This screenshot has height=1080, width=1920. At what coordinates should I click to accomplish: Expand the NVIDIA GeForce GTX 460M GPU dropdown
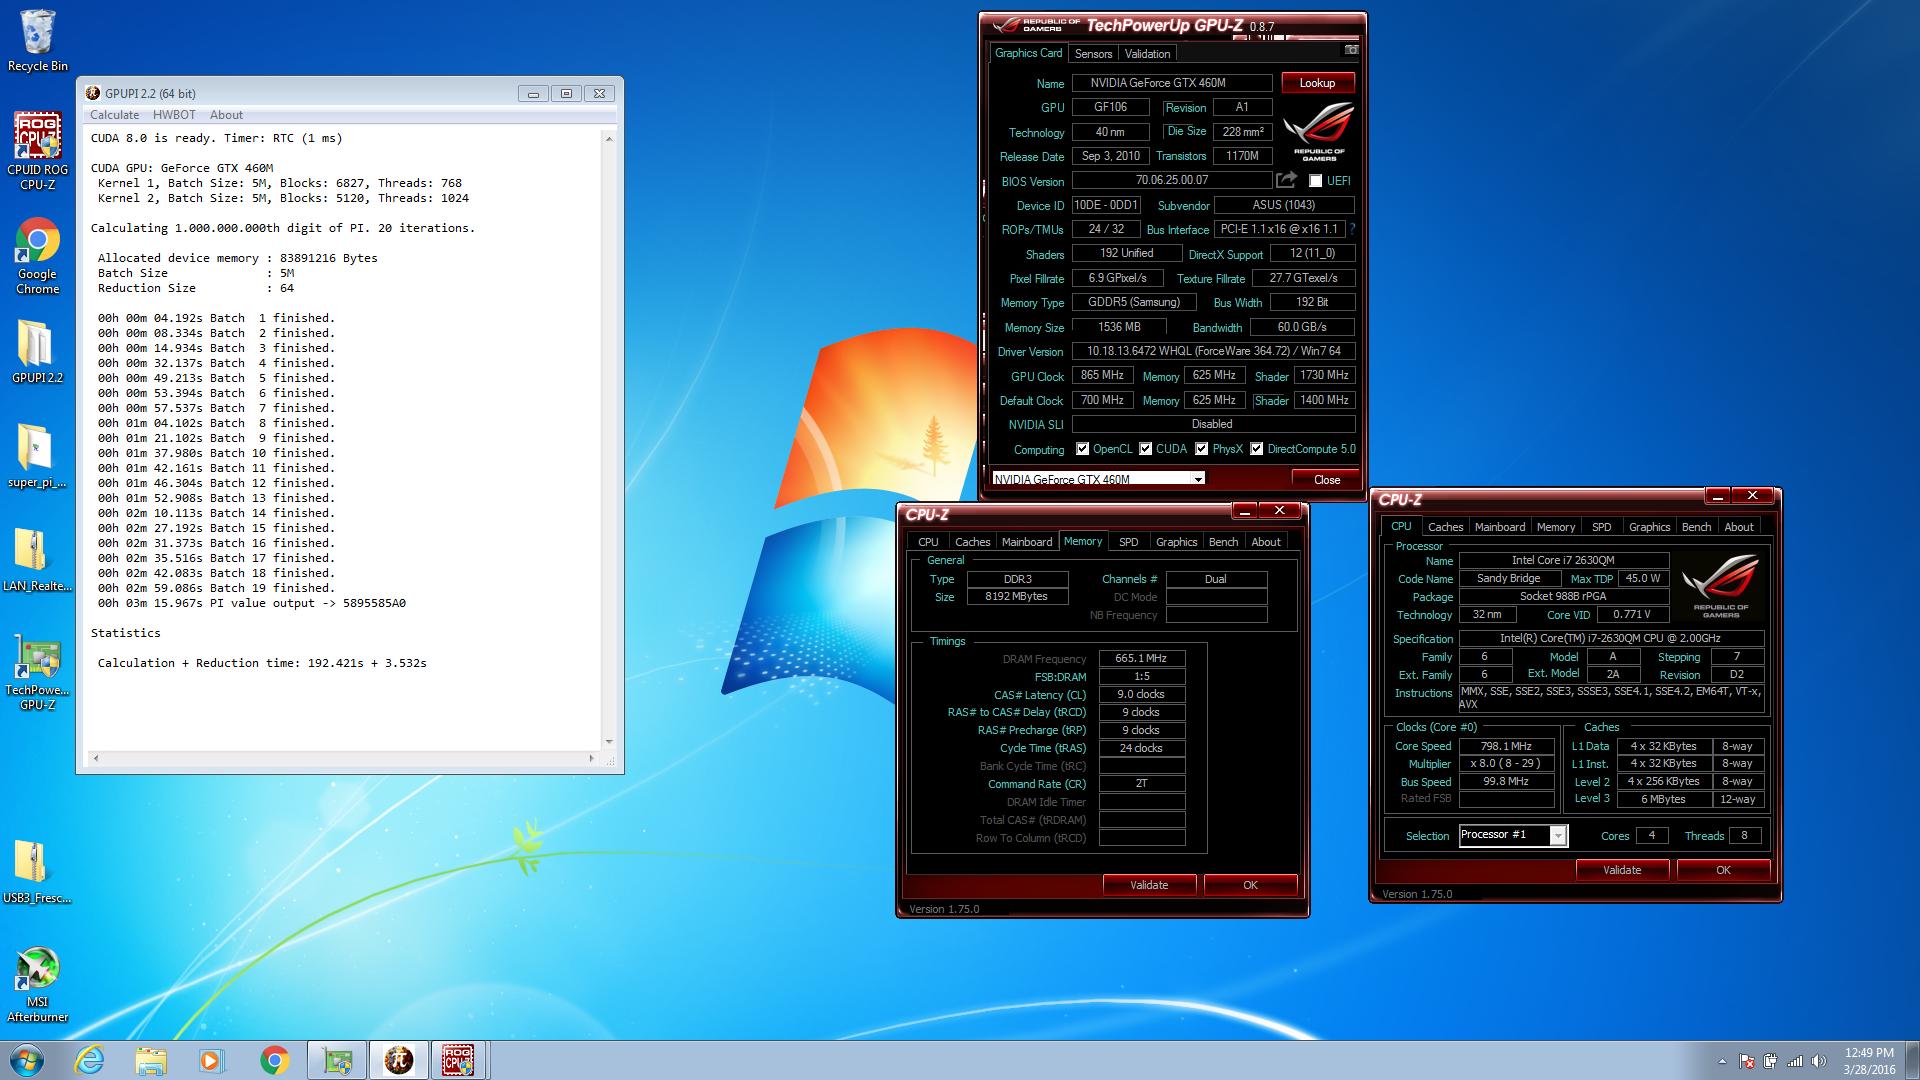1198,479
